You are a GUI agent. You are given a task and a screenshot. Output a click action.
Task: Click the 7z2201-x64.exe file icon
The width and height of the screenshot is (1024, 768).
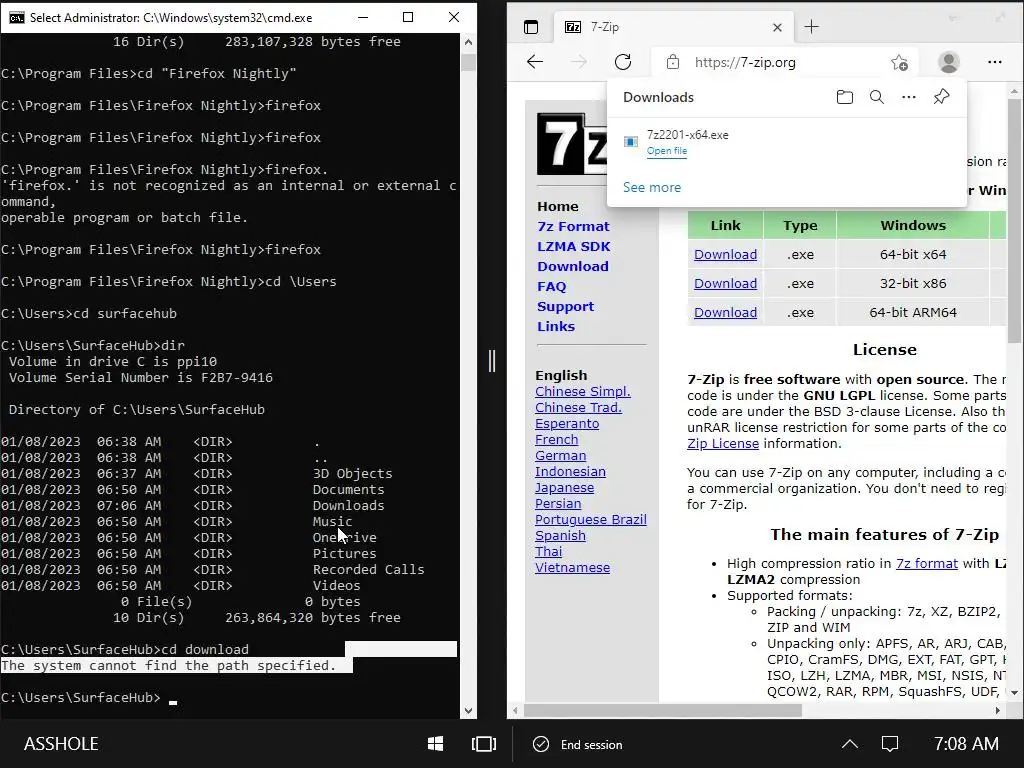(631, 142)
